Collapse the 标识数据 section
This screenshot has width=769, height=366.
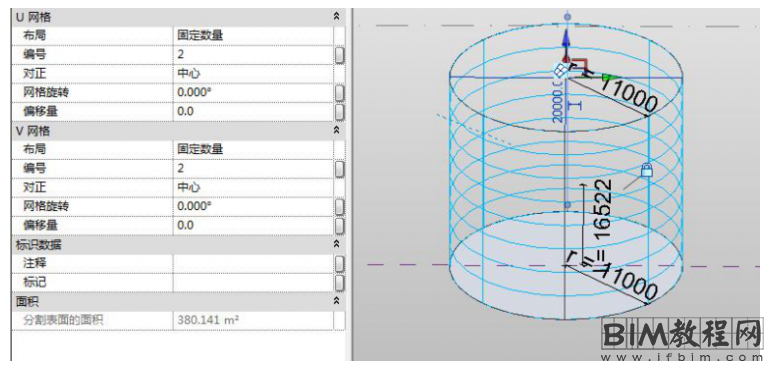[x=336, y=244]
